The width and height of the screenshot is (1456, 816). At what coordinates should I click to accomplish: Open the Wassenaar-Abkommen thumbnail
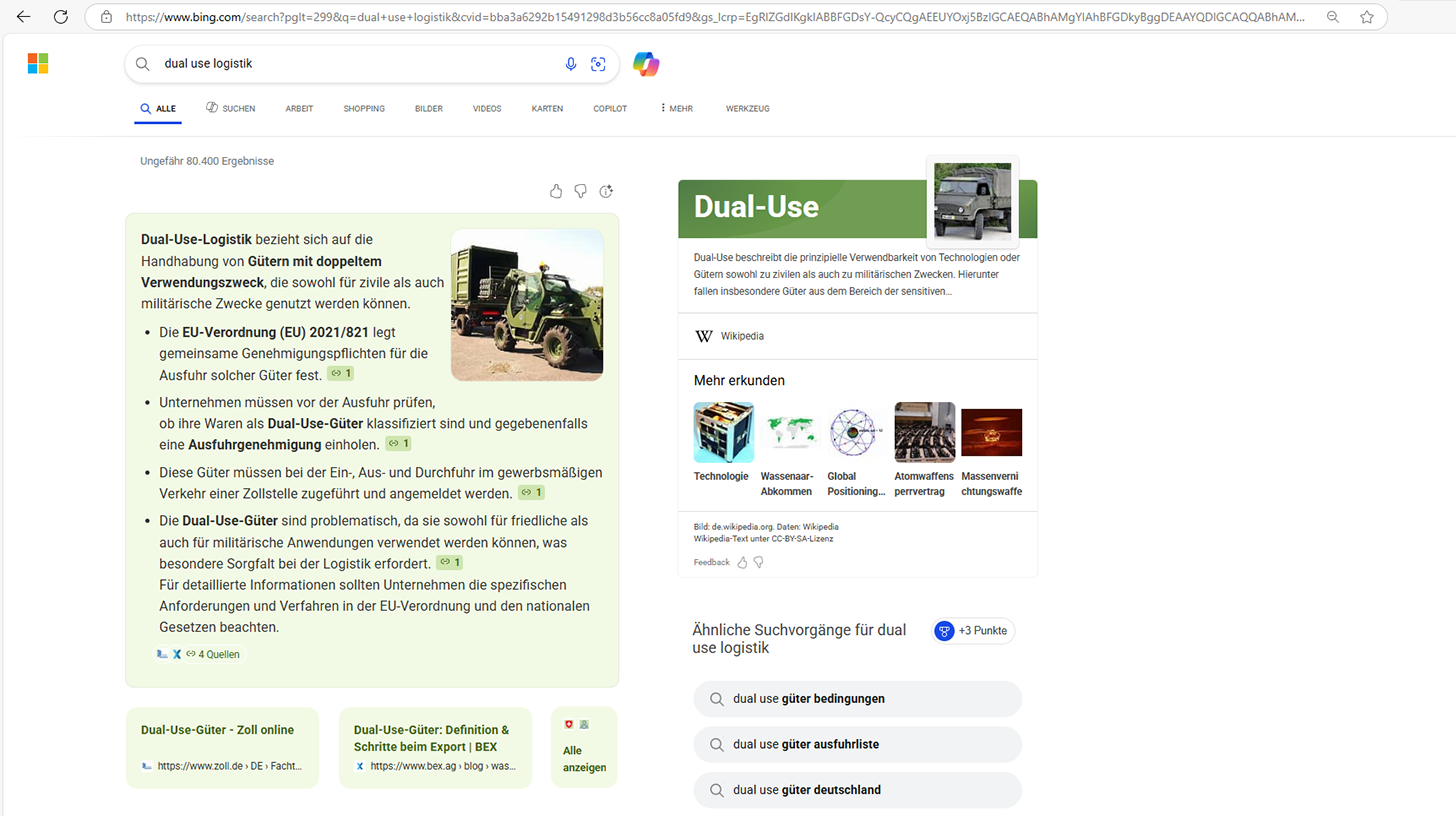790,432
